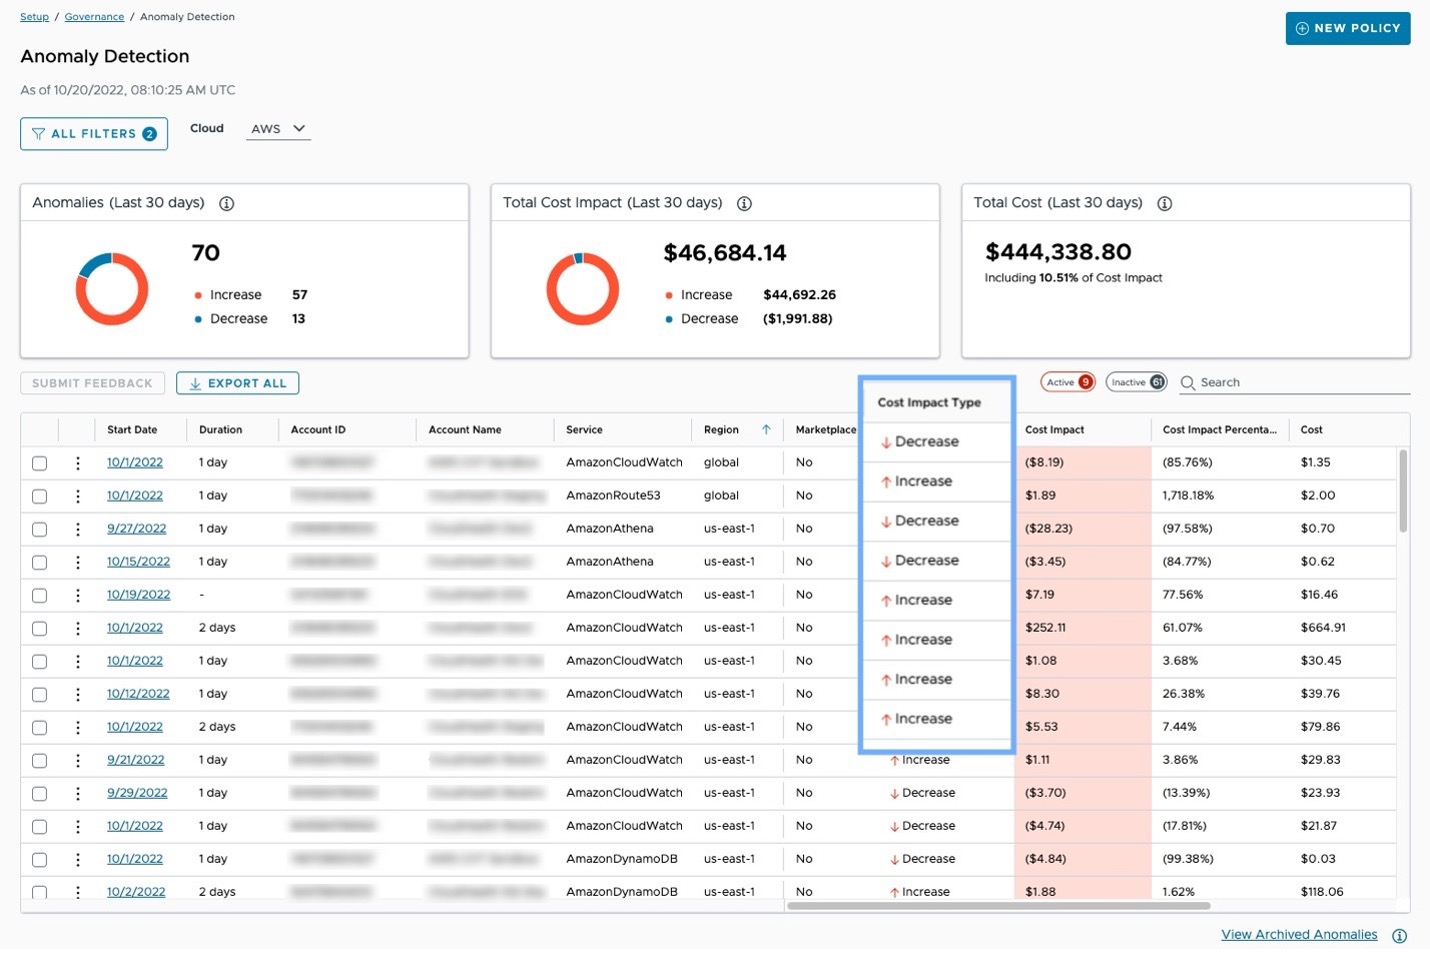Click the table's vertical scrollbar
The height and width of the screenshot is (953, 1430).
1403,491
